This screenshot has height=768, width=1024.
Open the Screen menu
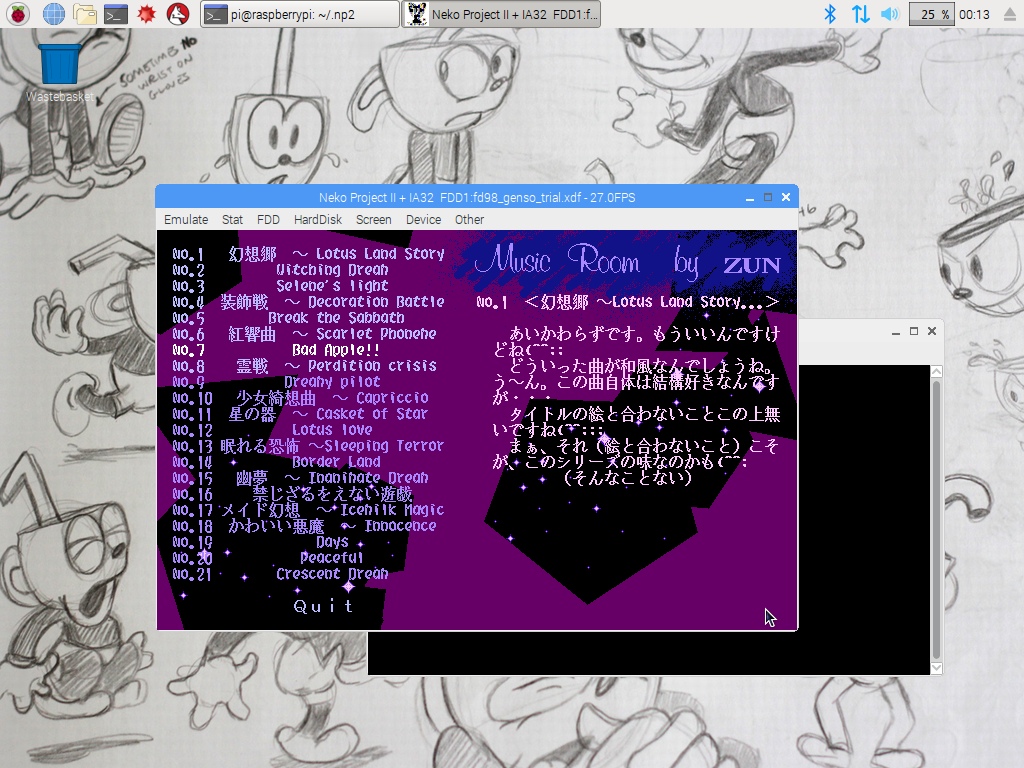tap(374, 219)
